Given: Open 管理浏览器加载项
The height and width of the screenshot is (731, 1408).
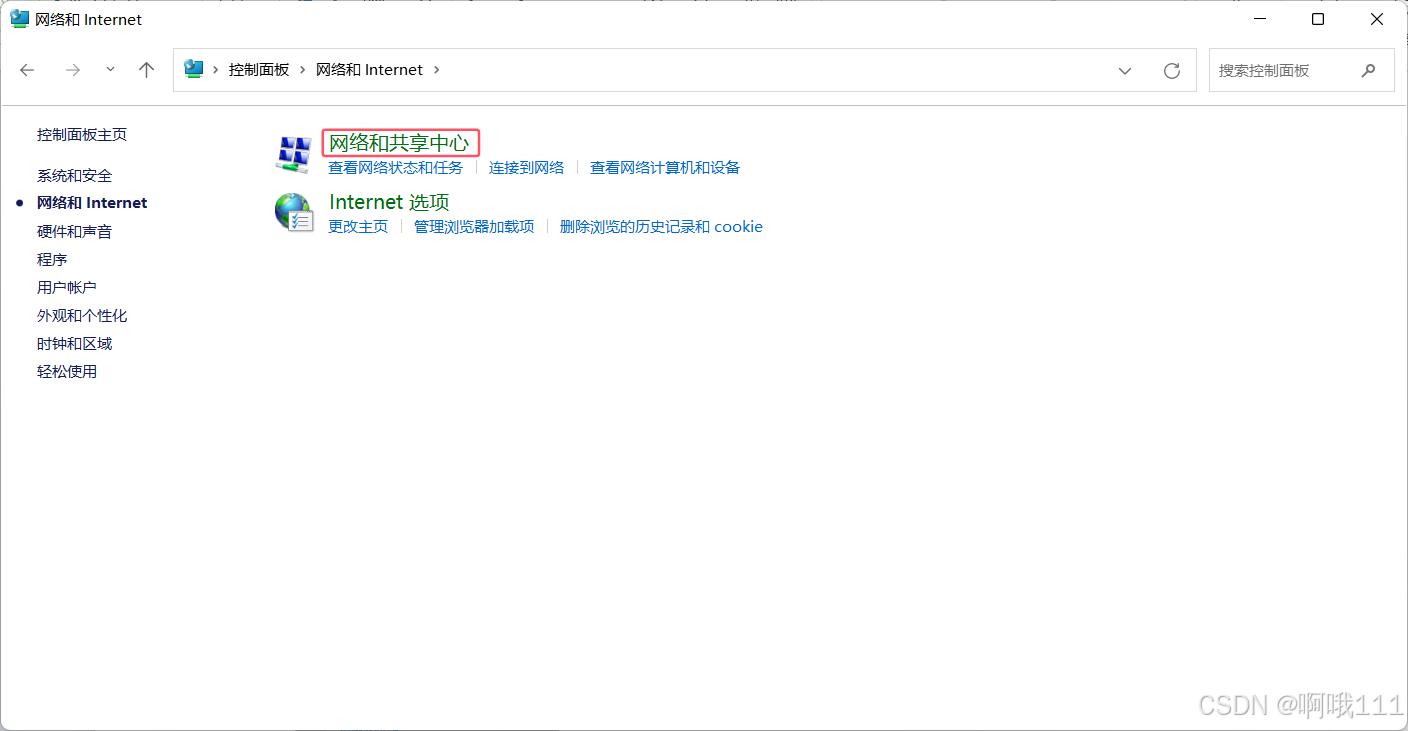Looking at the screenshot, I should pyautogui.click(x=473, y=226).
